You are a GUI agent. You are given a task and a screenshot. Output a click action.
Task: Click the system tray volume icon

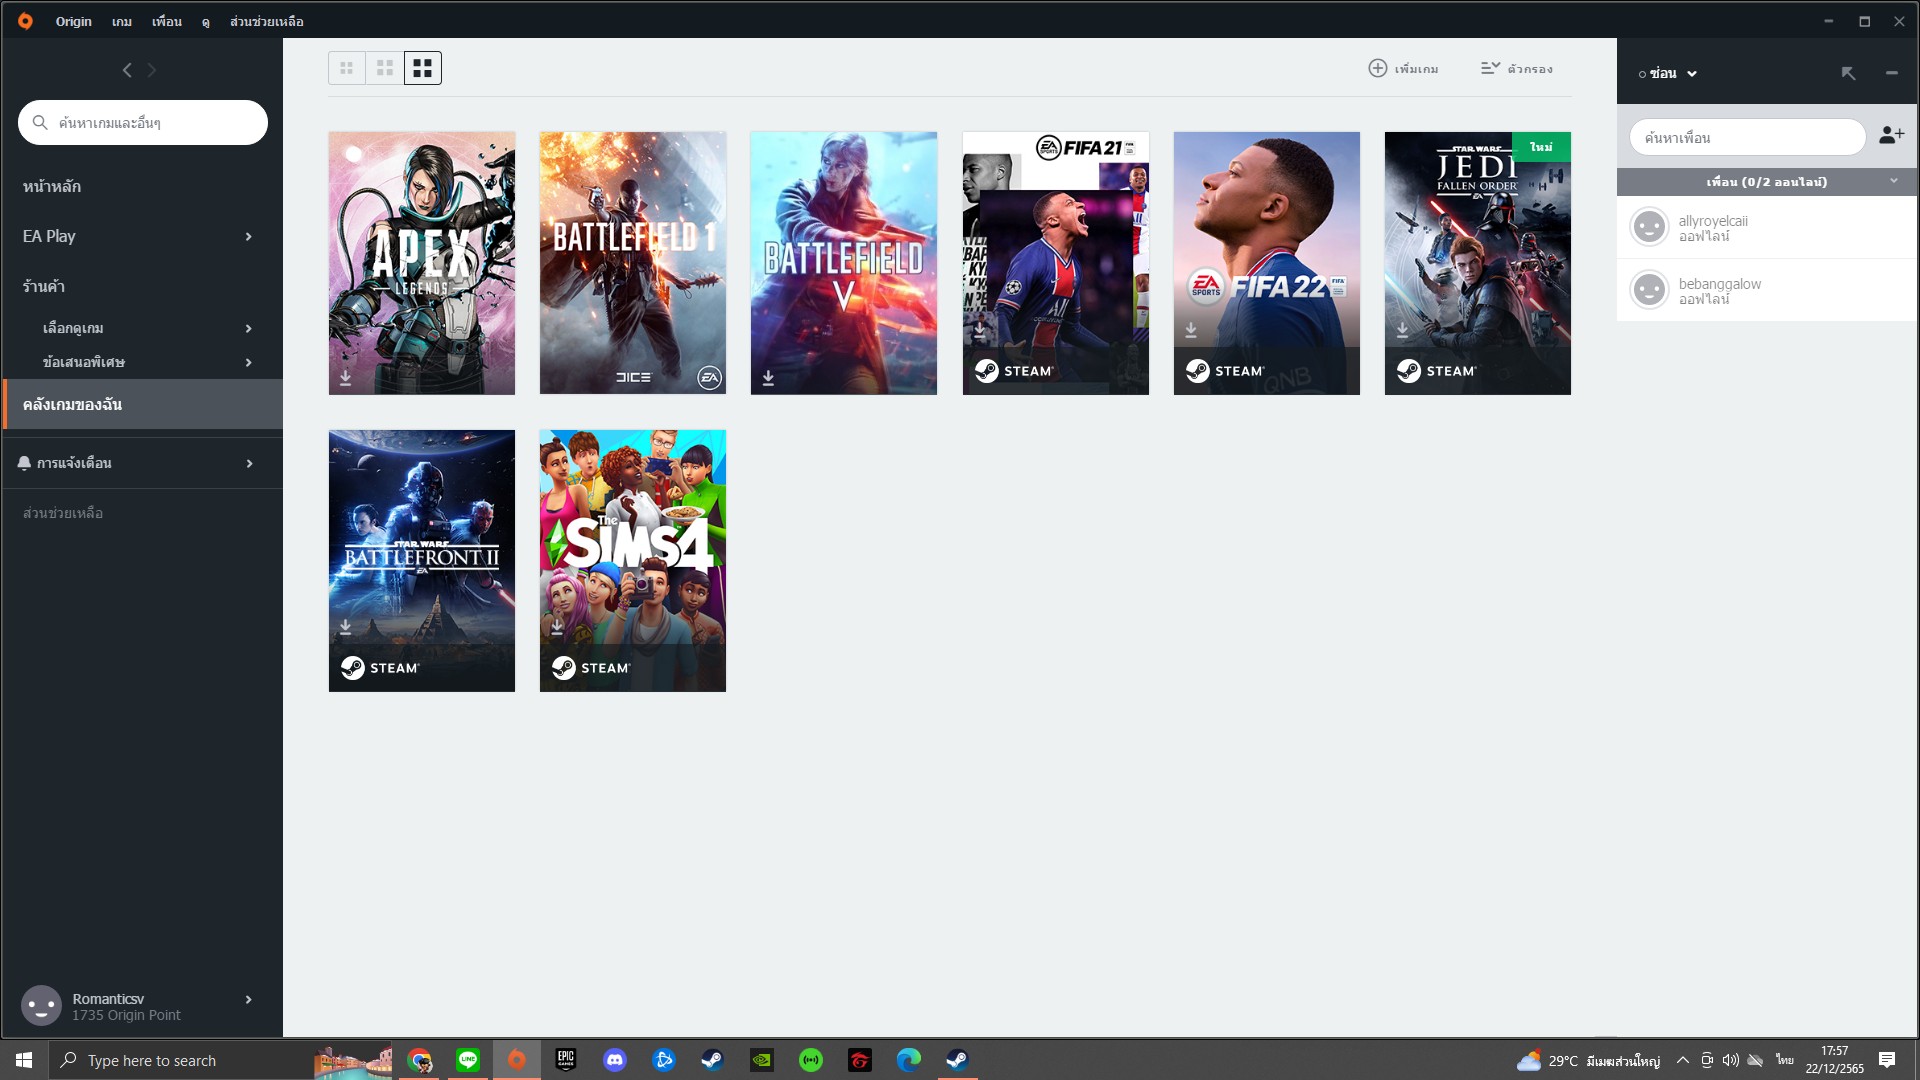(1731, 1060)
